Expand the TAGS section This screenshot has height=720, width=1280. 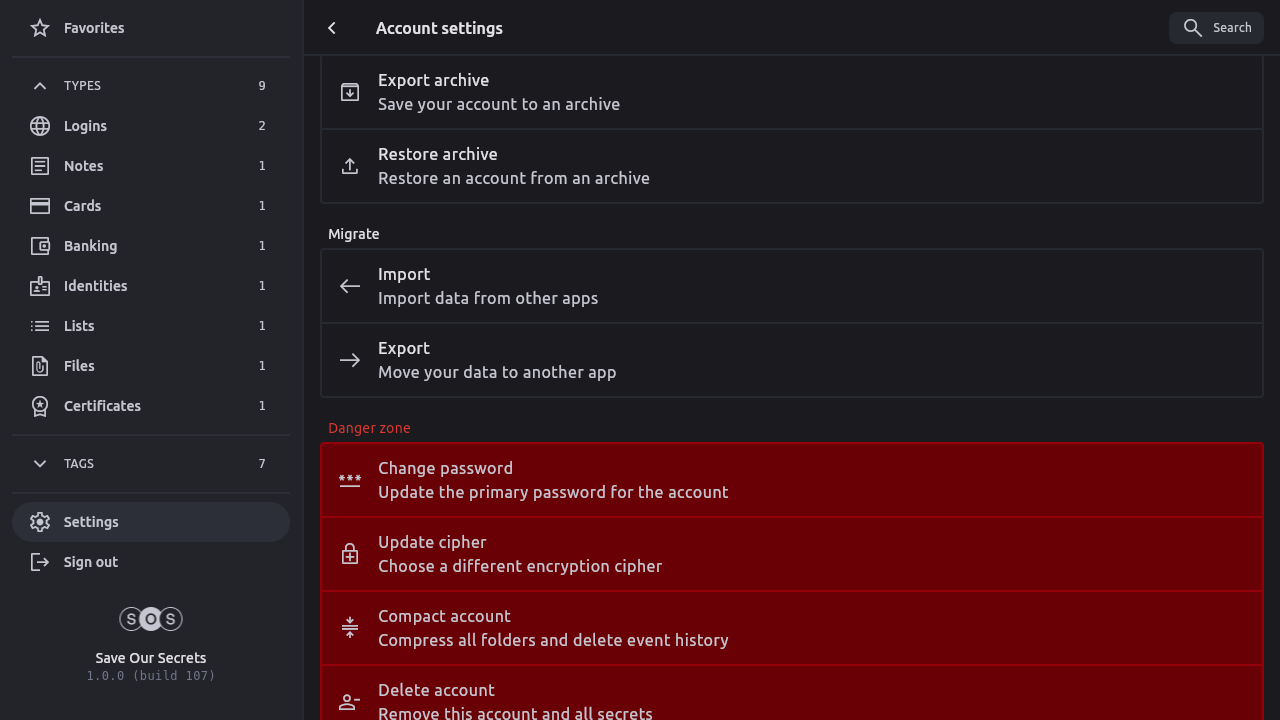point(40,464)
